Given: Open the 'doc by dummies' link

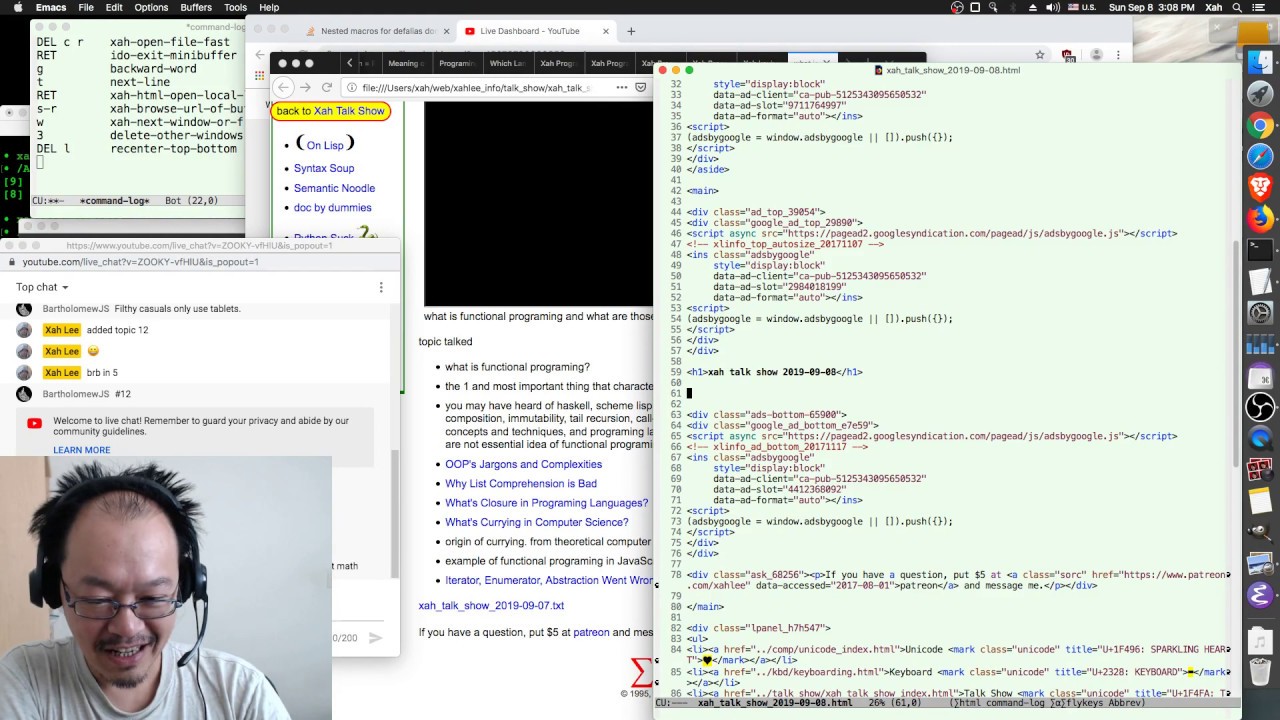Looking at the screenshot, I should coord(332,208).
